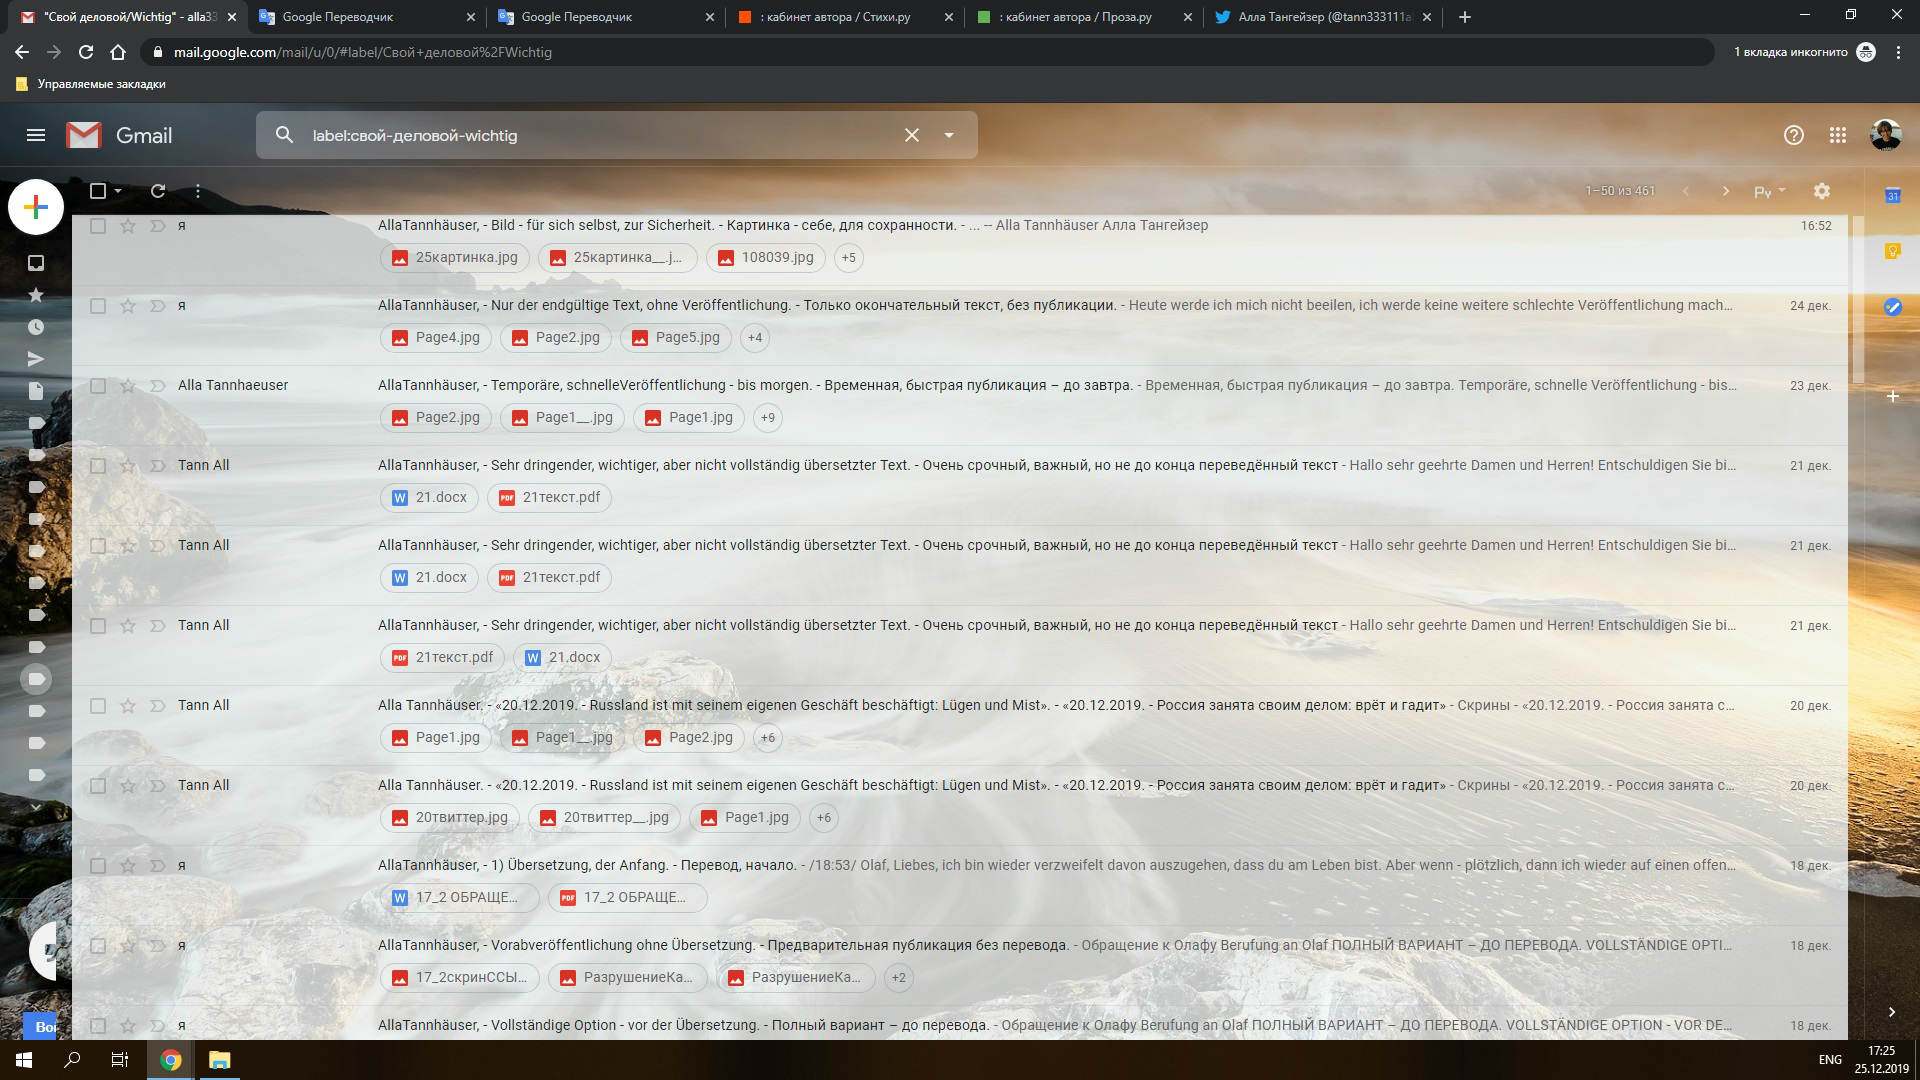
Task: Click the Gmail logo
Action: point(119,135)
